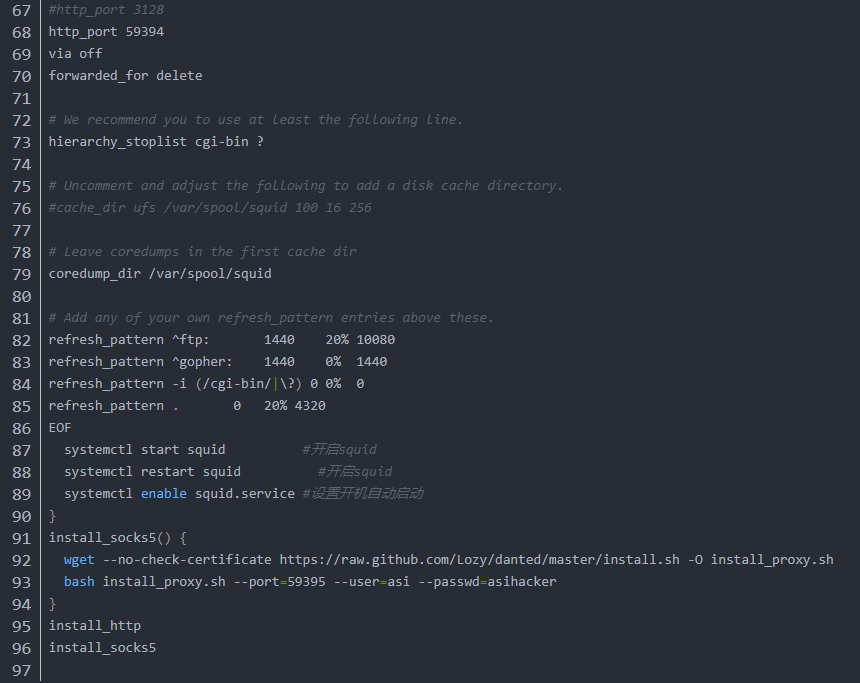The width and height of the screenshot is (860, 683).
Task: Click the --passwd=asihacker argument
Action: coord(488,582)
